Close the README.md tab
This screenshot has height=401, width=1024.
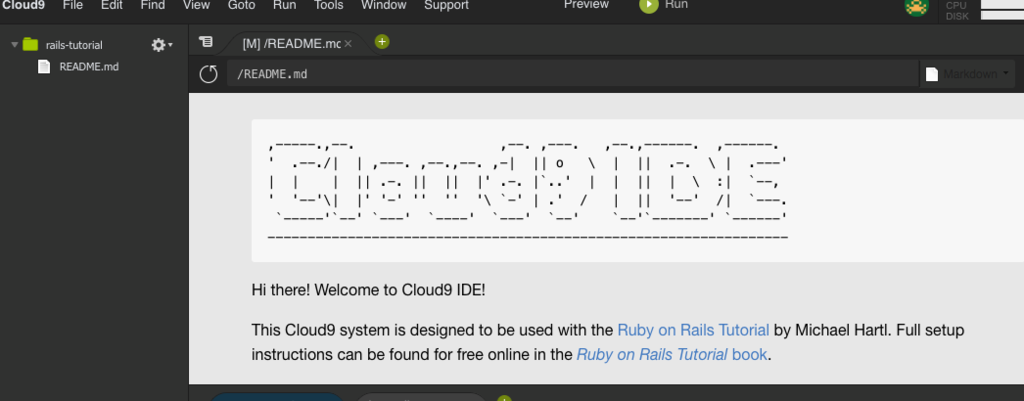pos(348,44)
